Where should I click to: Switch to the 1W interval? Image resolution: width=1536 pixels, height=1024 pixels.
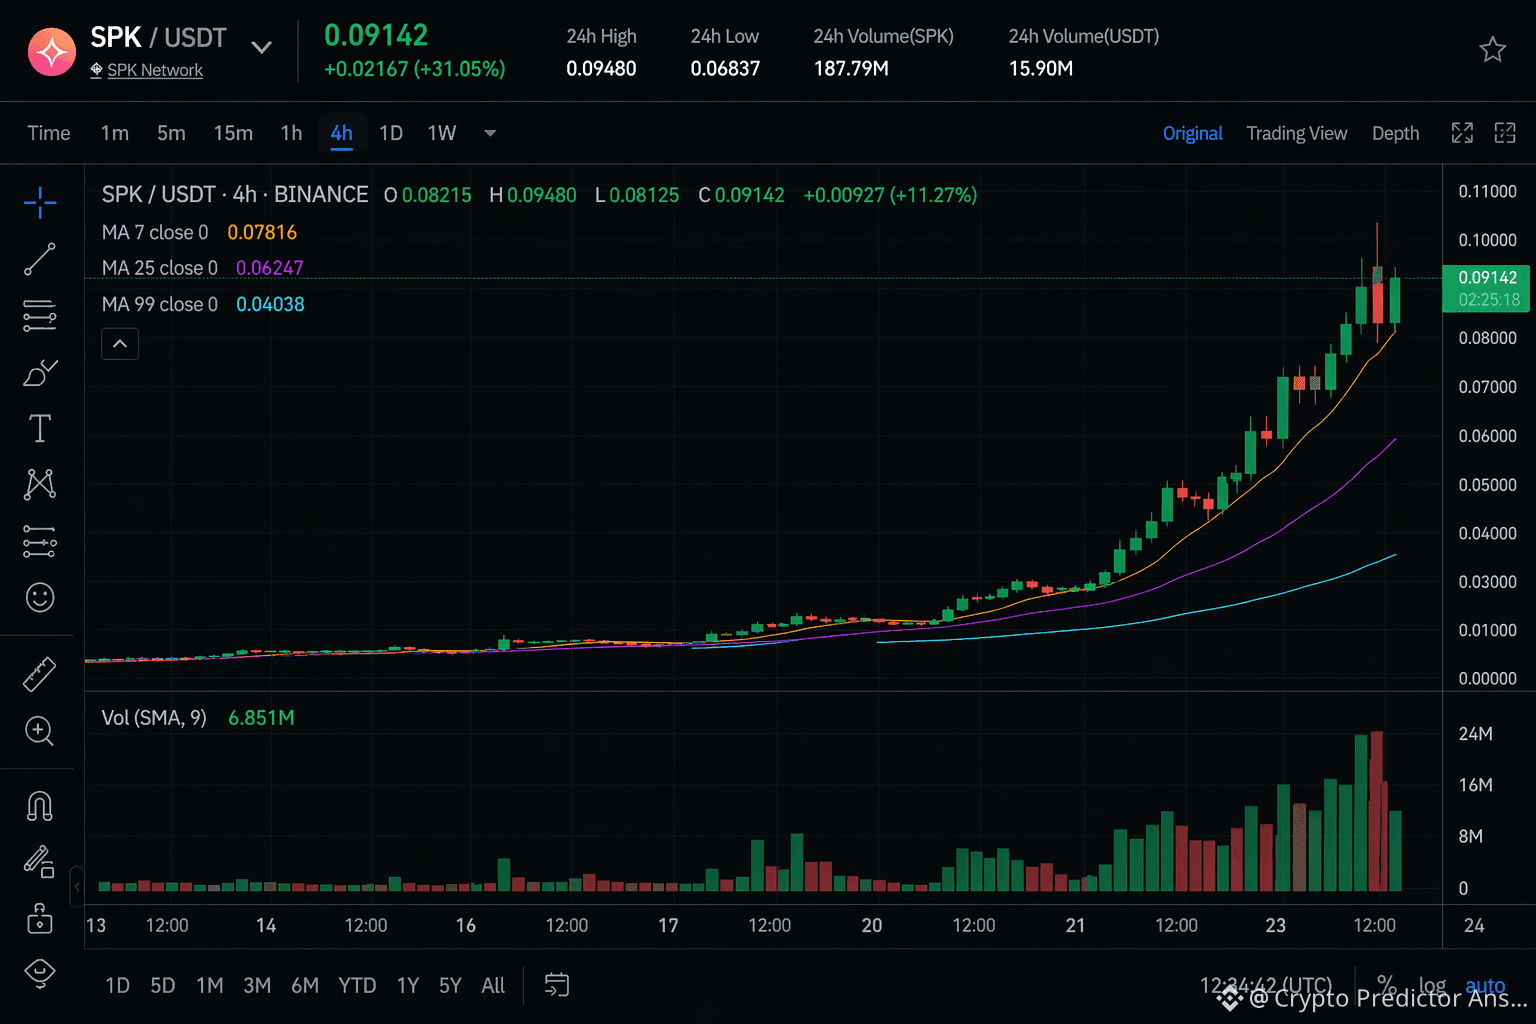442,133
